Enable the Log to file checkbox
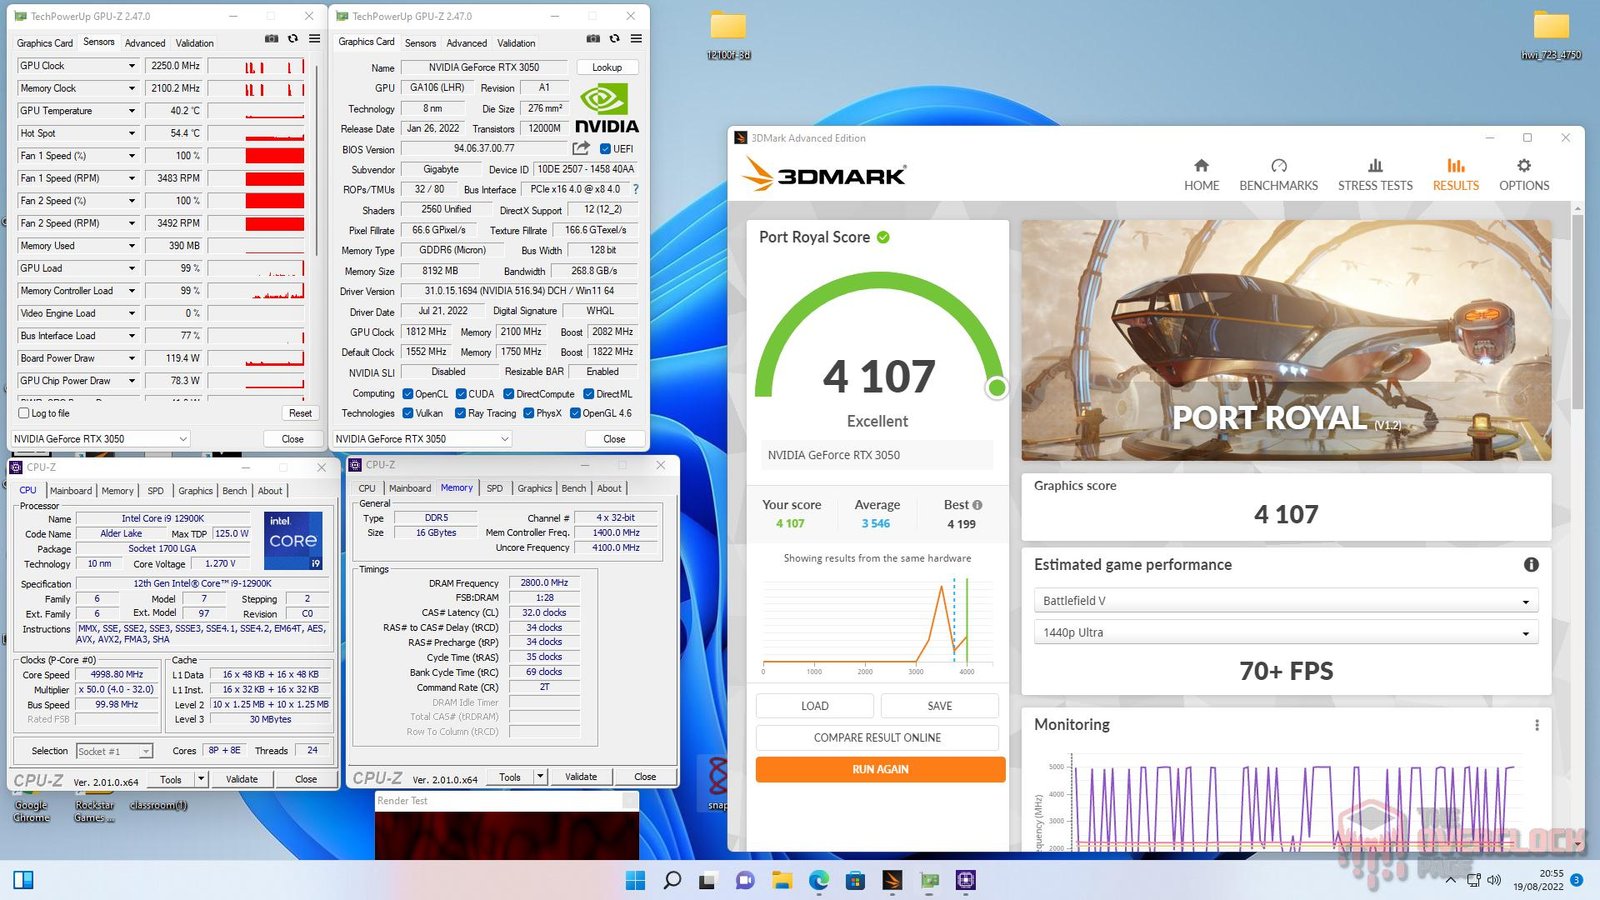Screen dimensions: 1600x900 (24, 413)
